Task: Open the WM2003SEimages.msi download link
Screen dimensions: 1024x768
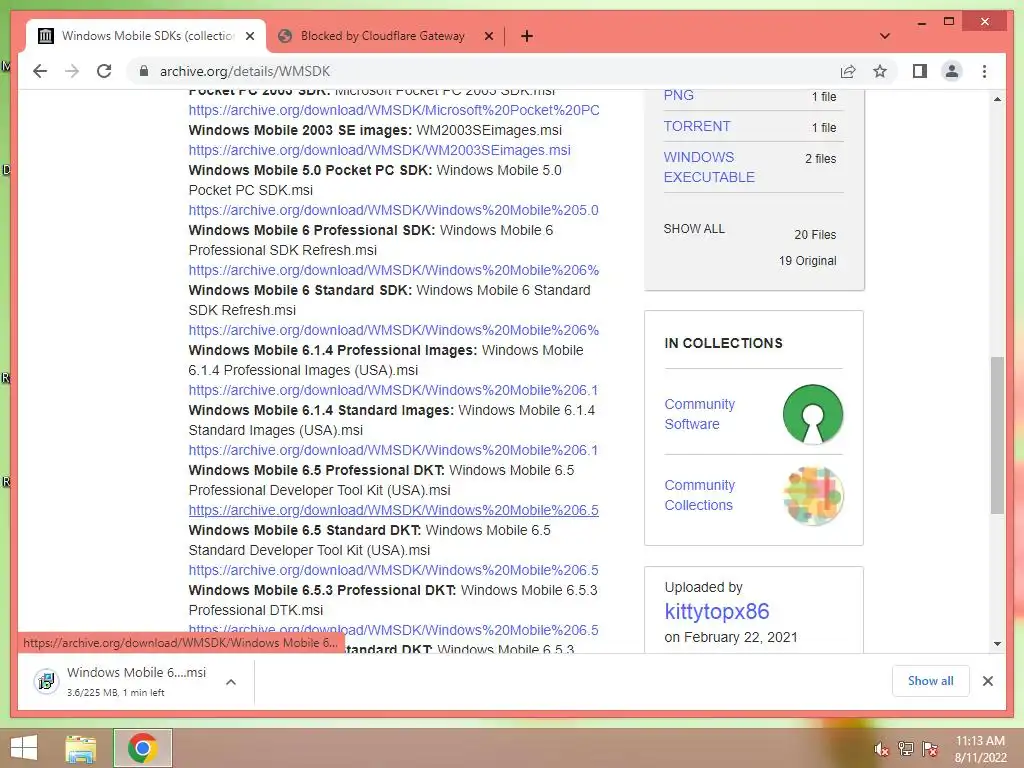Action: [379, 150]
